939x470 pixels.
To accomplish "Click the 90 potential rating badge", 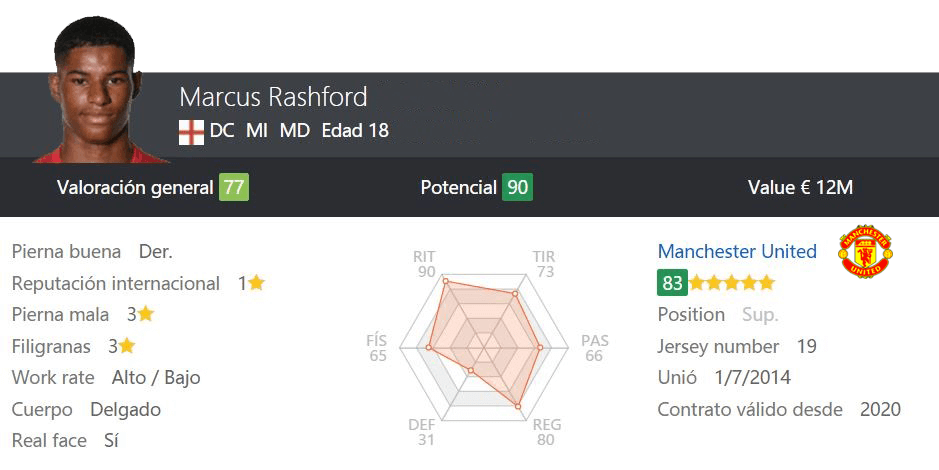I will pos(517,187).
